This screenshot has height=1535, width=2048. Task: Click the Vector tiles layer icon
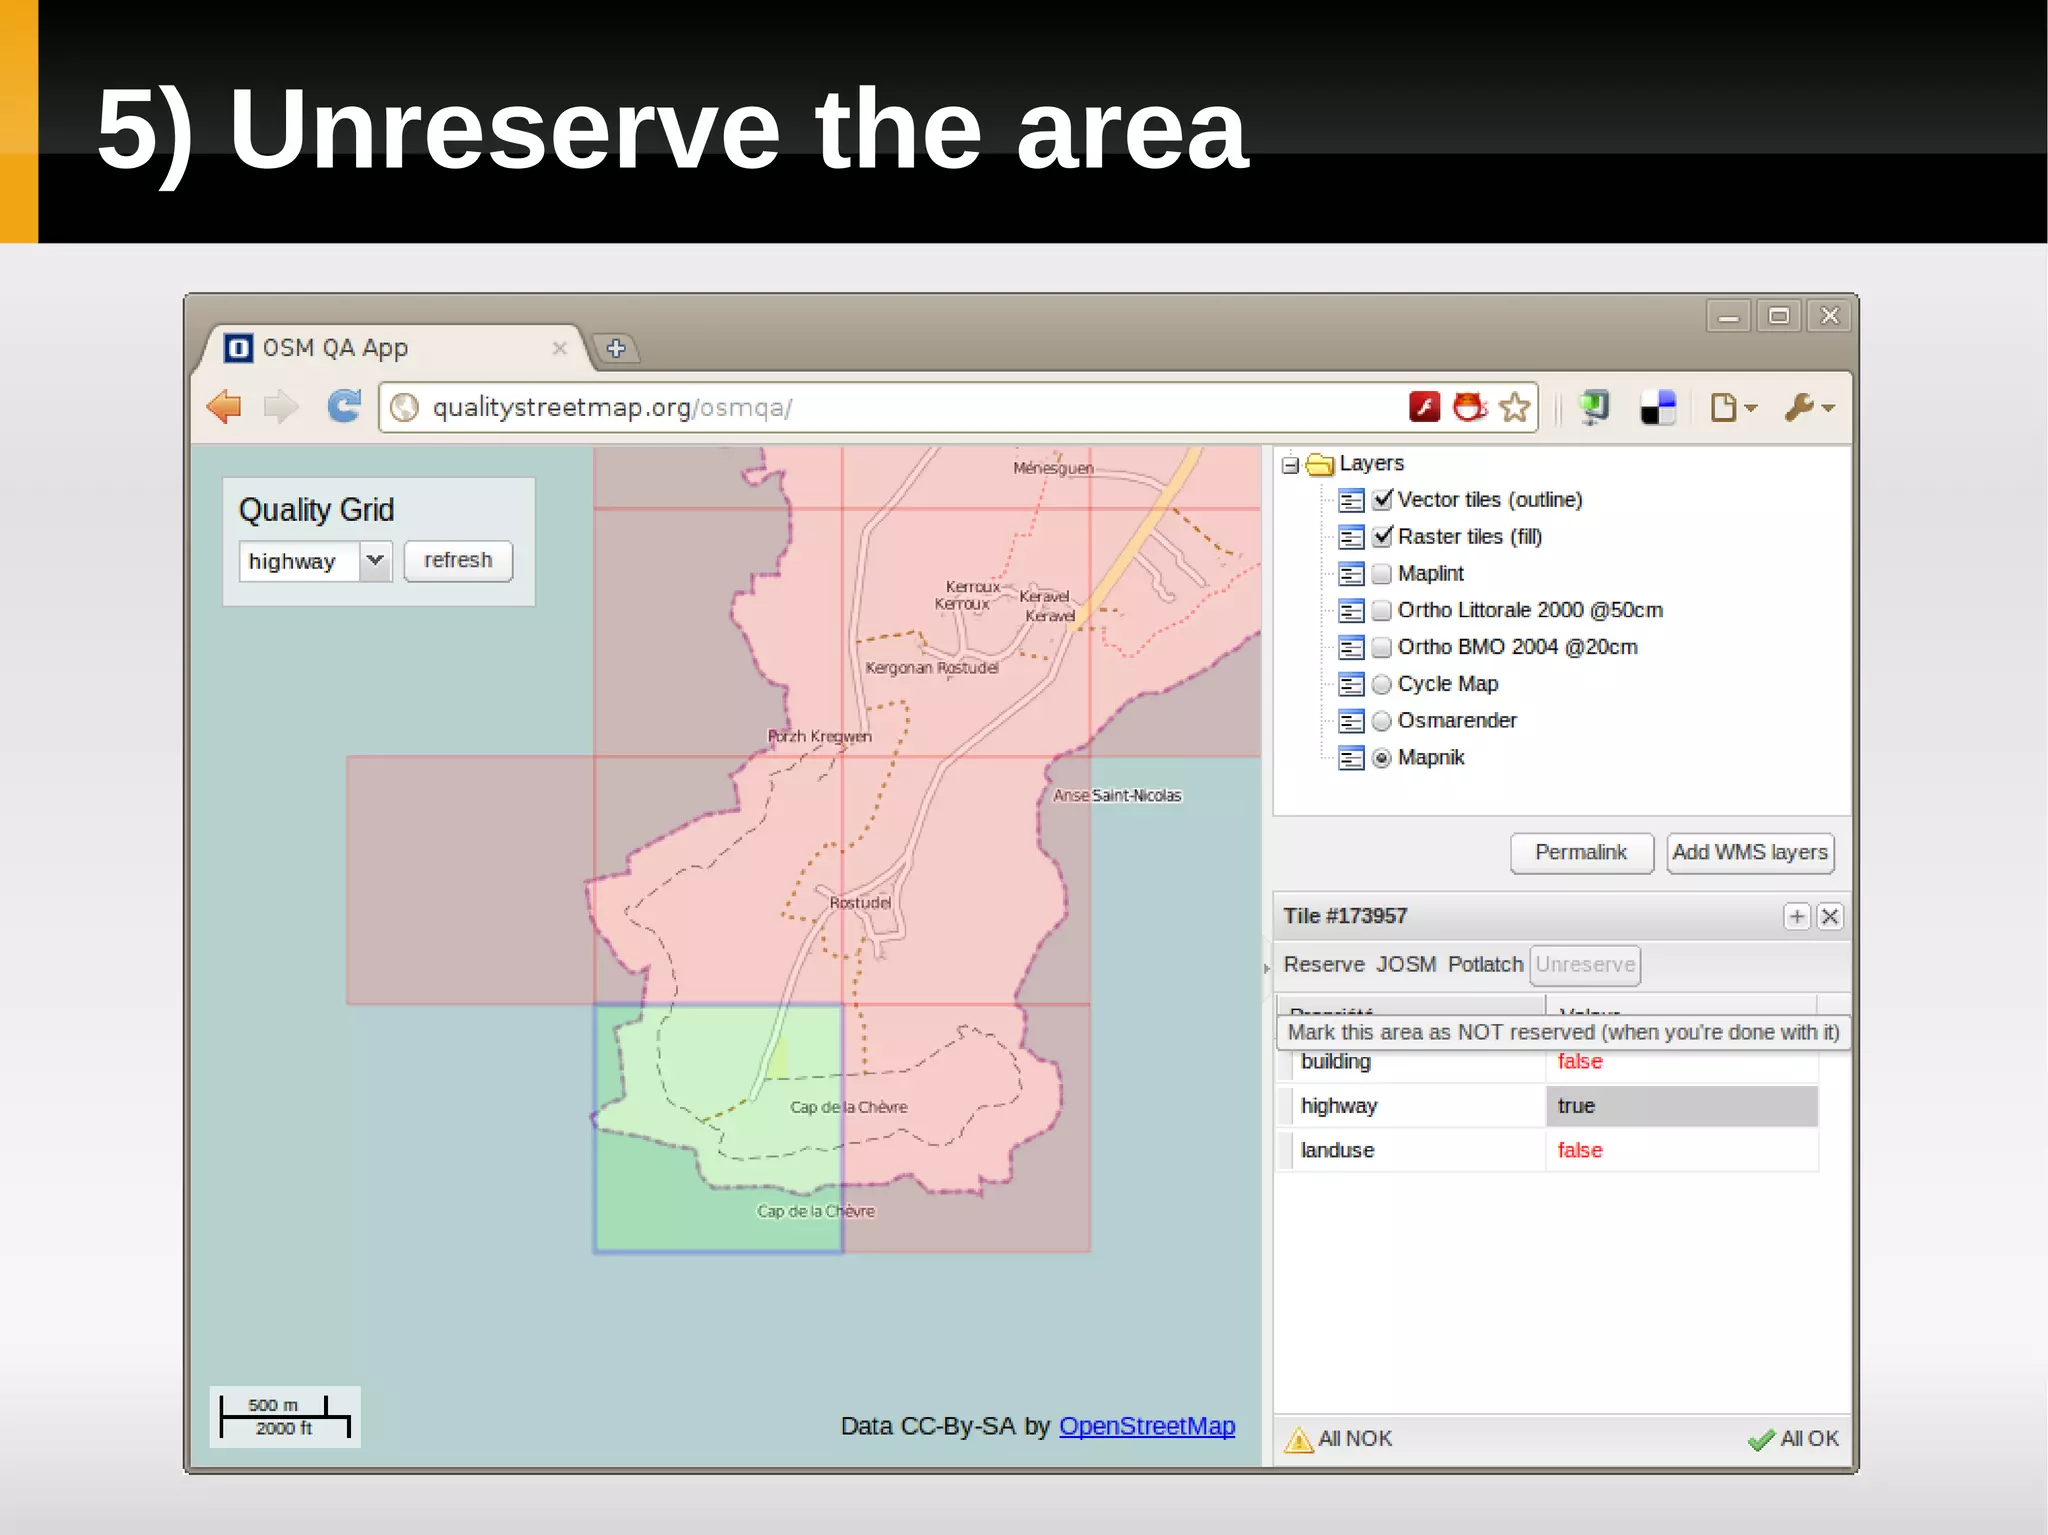tap(1351, 500)
